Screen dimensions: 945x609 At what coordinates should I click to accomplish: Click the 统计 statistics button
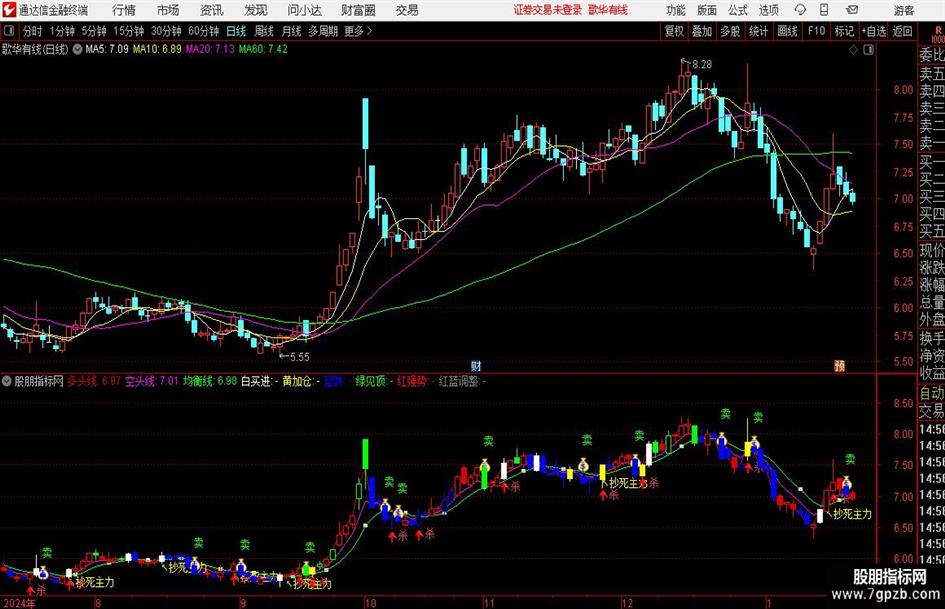[x=758, y=31]
